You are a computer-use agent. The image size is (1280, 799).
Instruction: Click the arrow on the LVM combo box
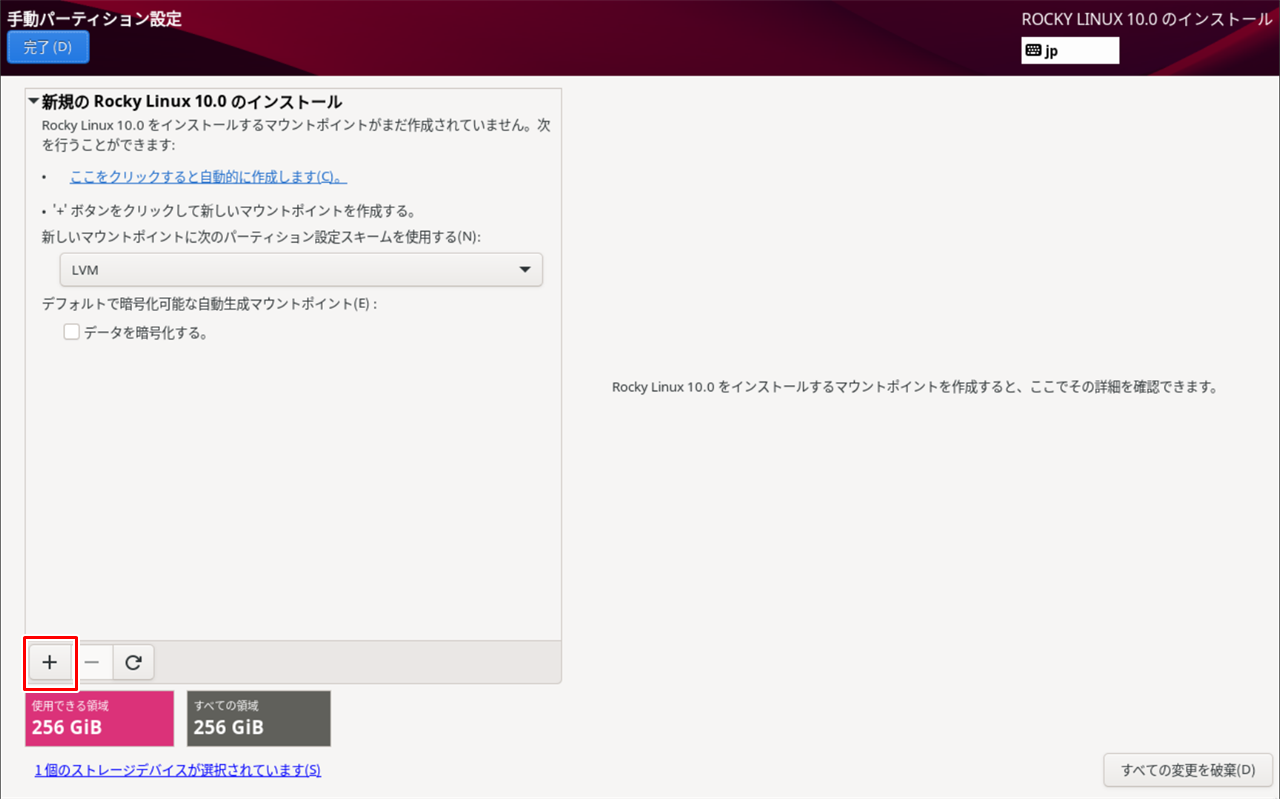[525, 270]
